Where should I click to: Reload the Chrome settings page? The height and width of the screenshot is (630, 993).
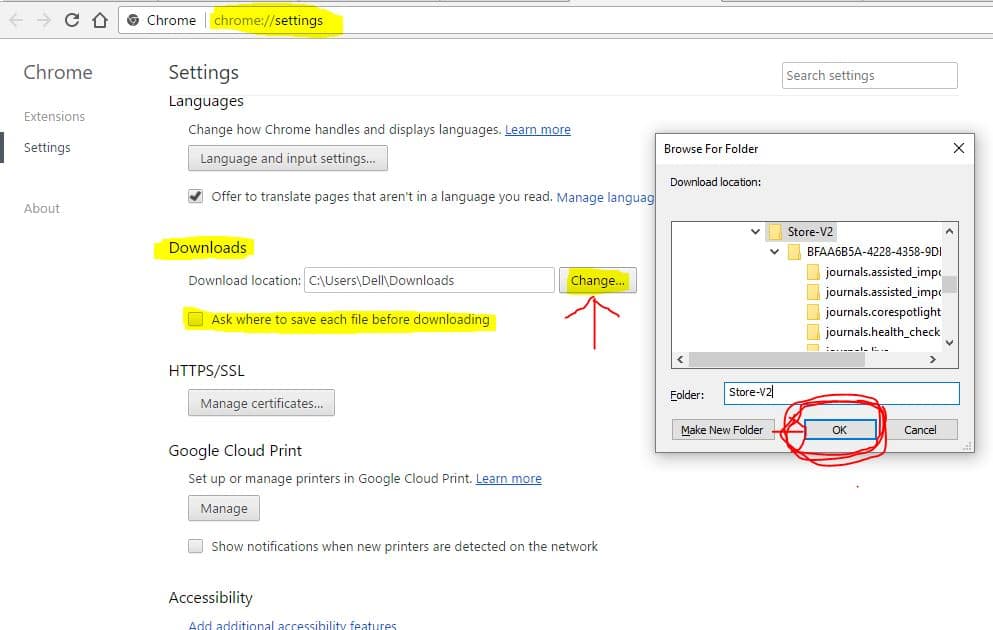(72, 20)
